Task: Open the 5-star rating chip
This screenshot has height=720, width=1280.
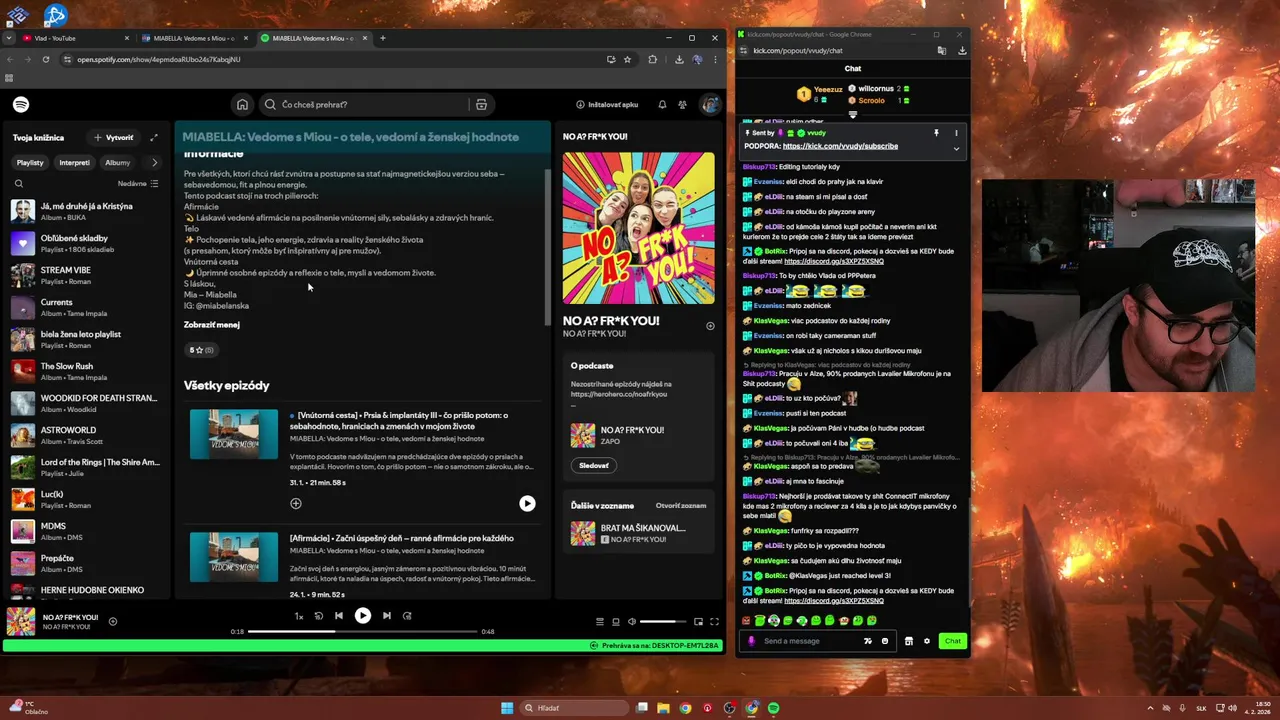Action: [201, 350]
